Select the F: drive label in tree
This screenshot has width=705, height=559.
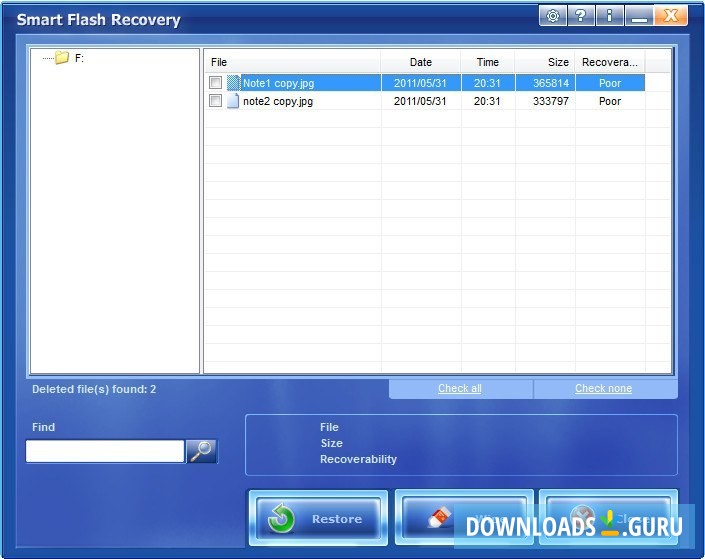tap(79, 58)
